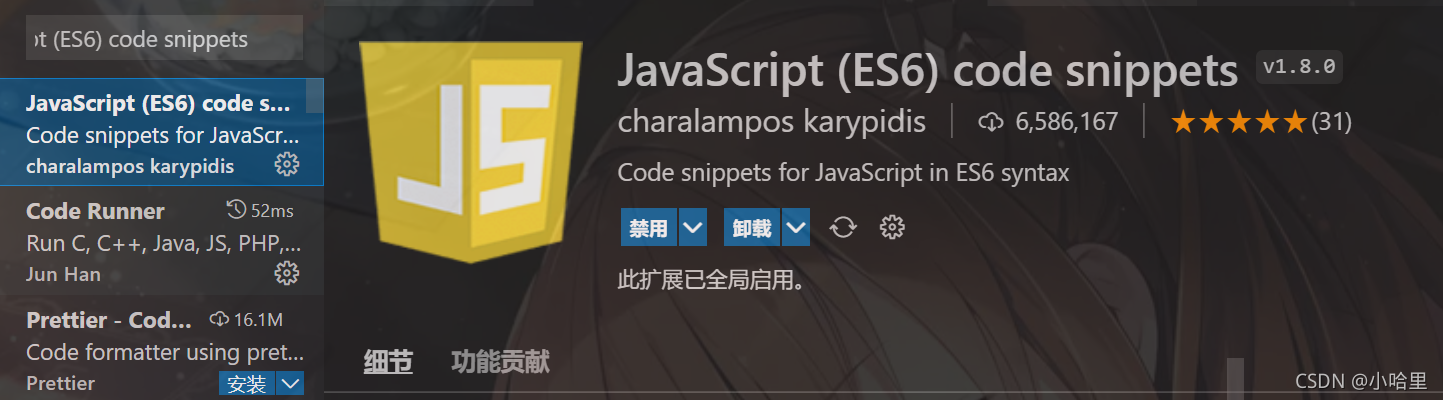
Task: Click the 卸载 button
Action: coord(752,228)
